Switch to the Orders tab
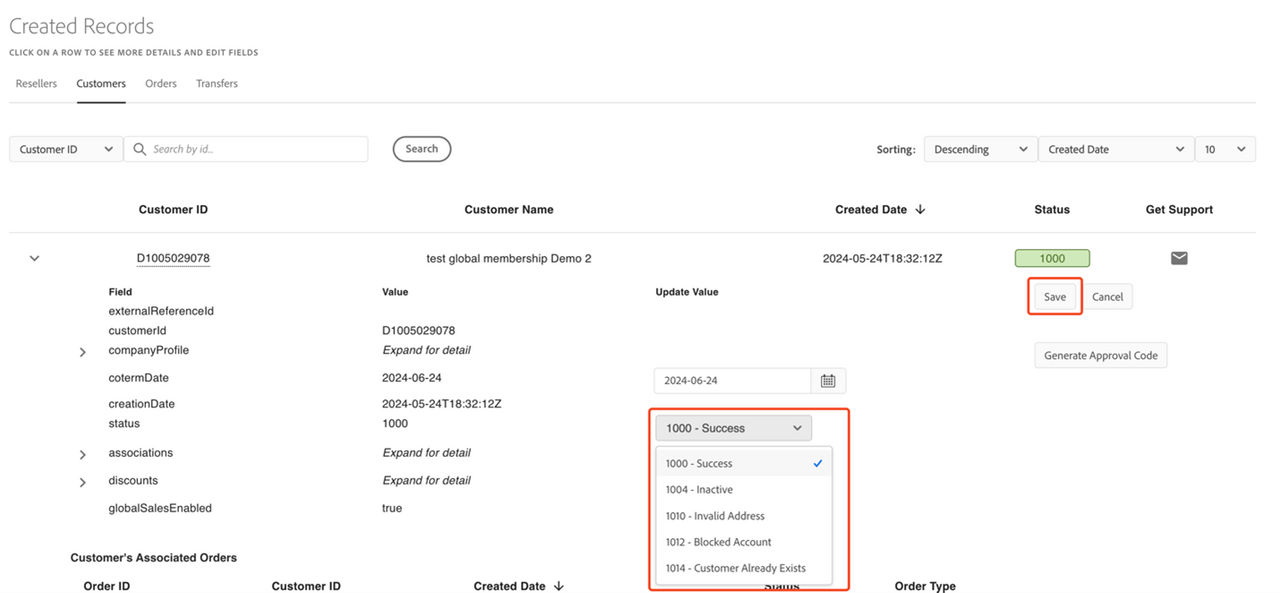 [x=161, y=84]
